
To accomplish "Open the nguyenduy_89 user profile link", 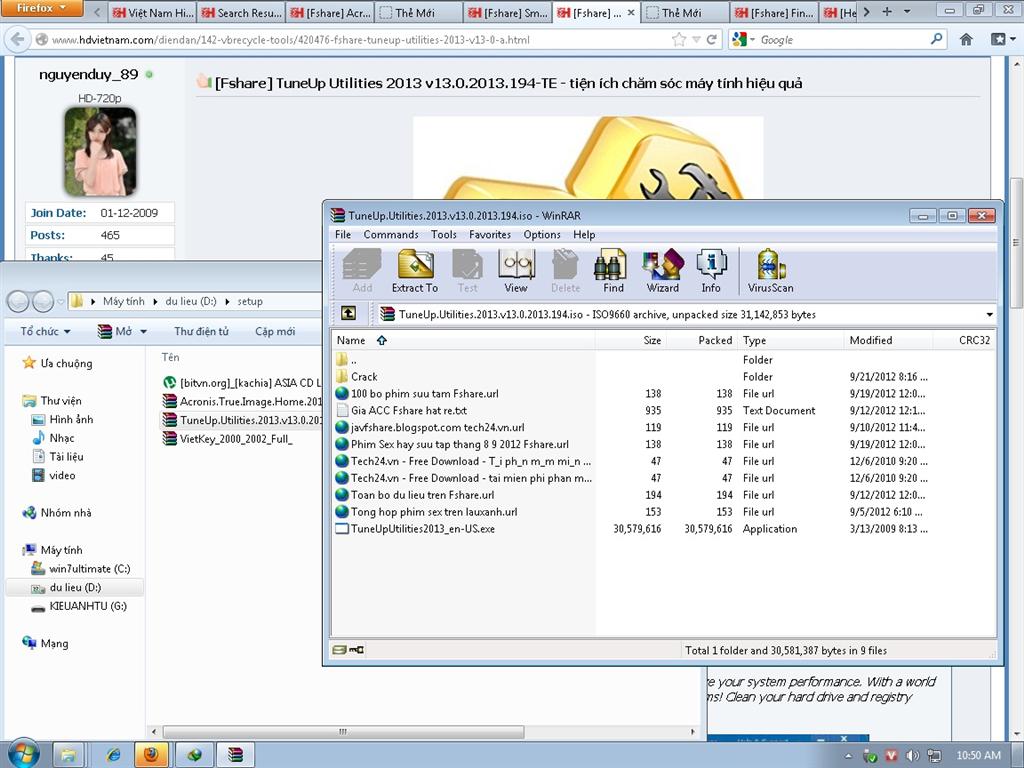I will (x=89, y=74).
